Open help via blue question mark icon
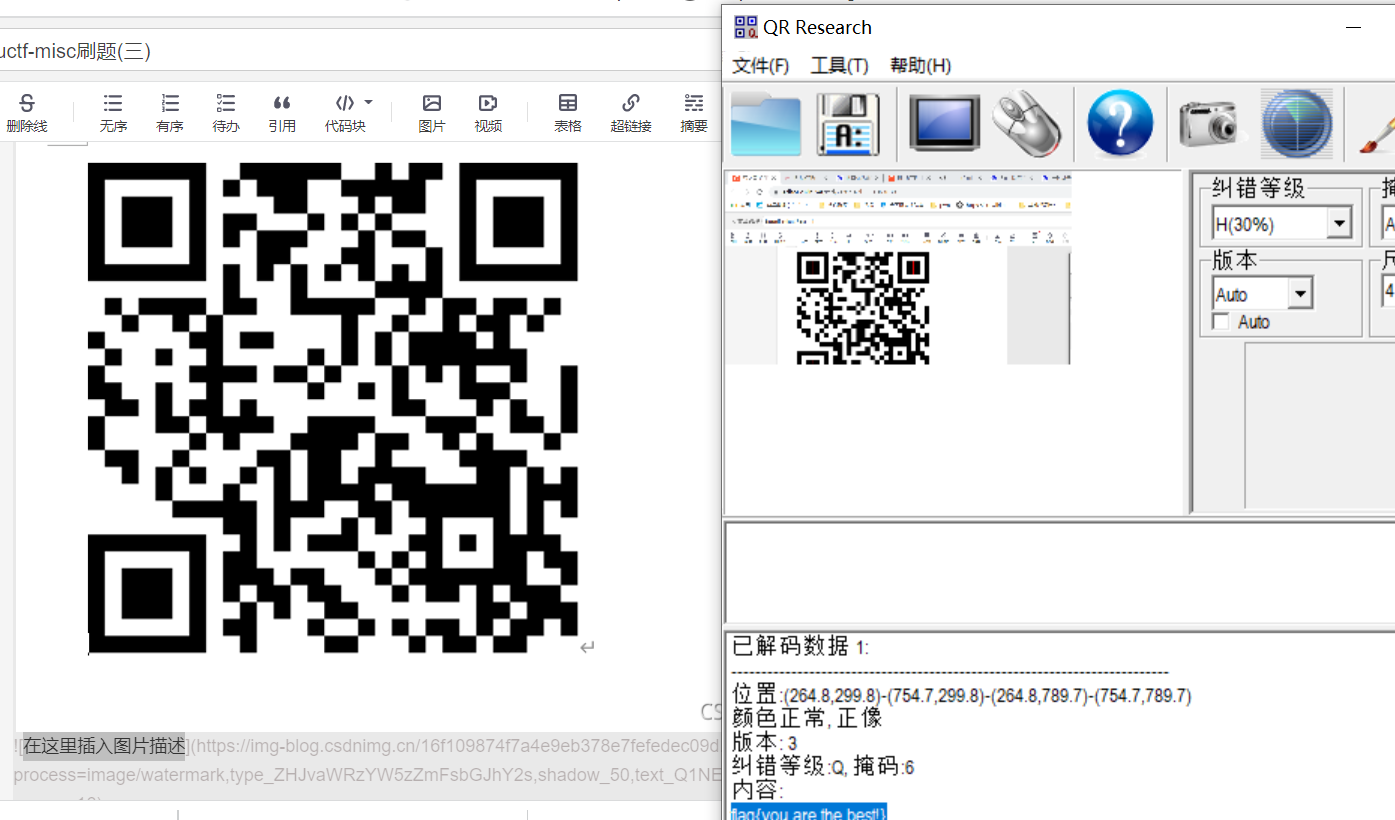This screenshot has height=820, width=1395. click(1119, 124)
